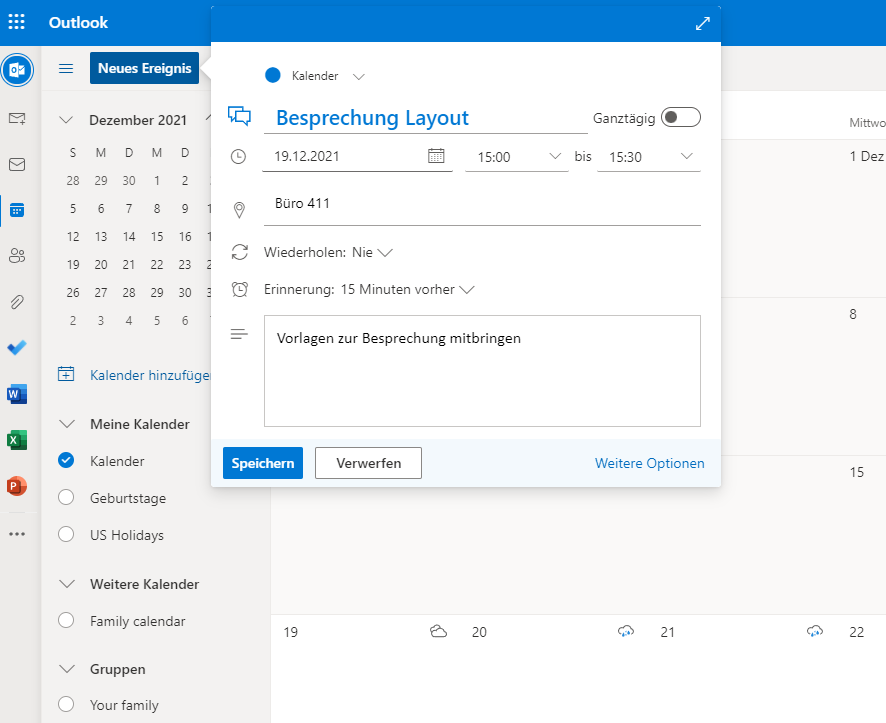Save the event with Speichern
Screen dimensions: 886x723
pyautogui.click(x=263, y=463)
